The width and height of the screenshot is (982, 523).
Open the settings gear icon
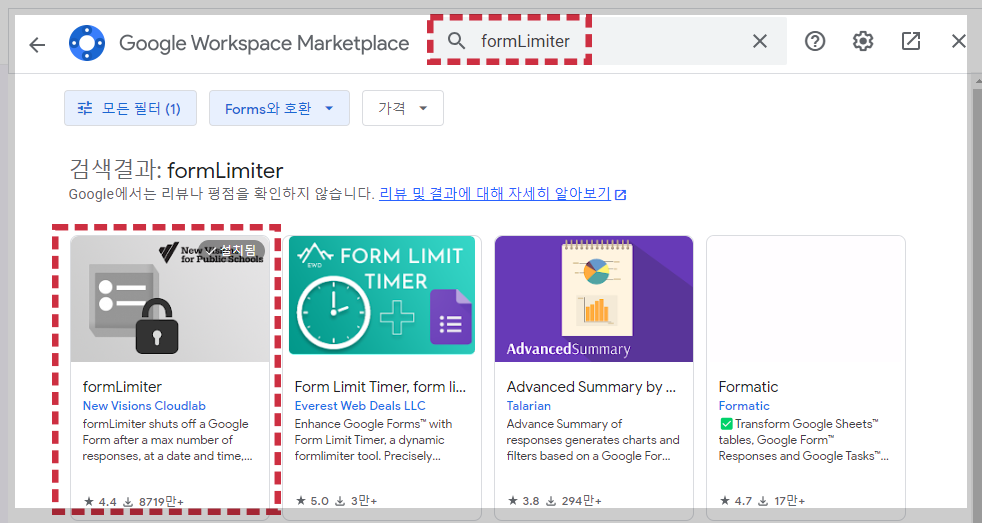(x=863, y=41)
